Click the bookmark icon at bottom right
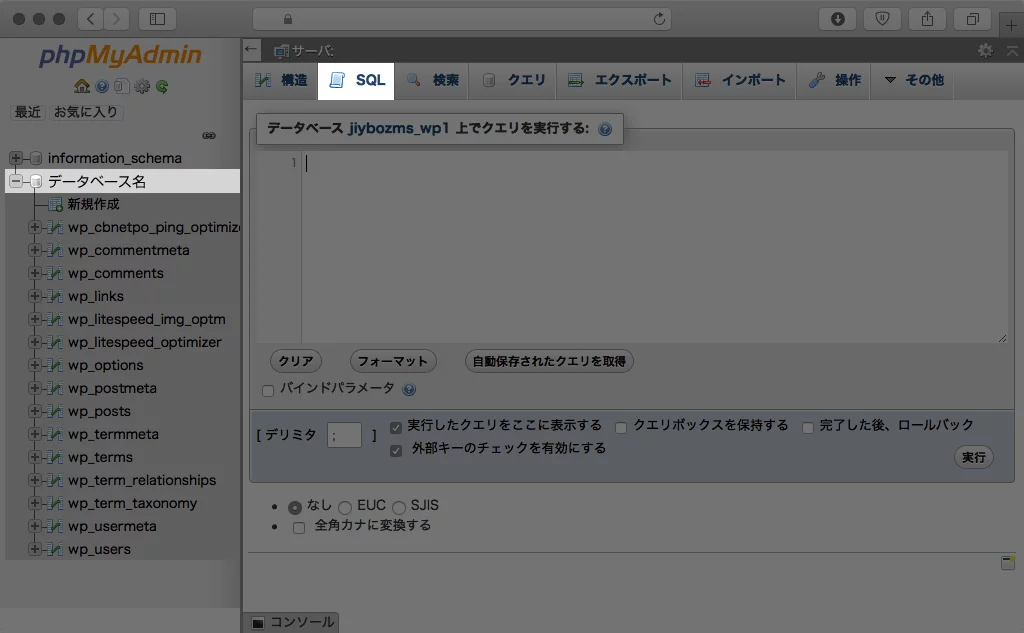Viewport: 1024px width, 633px height. click(1008, 562)
